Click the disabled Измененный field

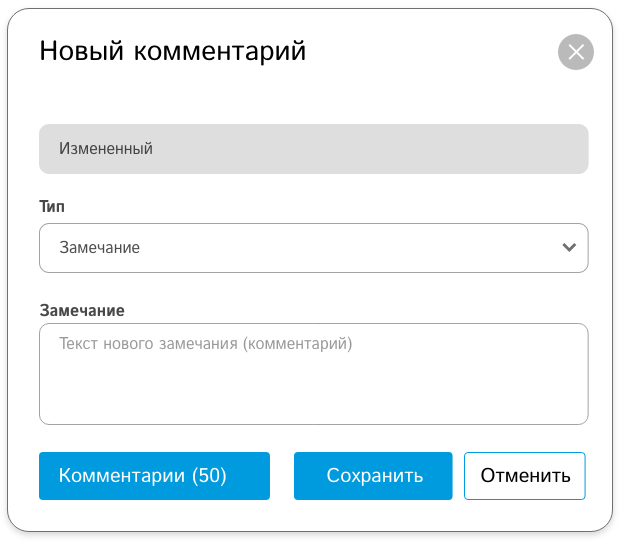tap(314, 149)
